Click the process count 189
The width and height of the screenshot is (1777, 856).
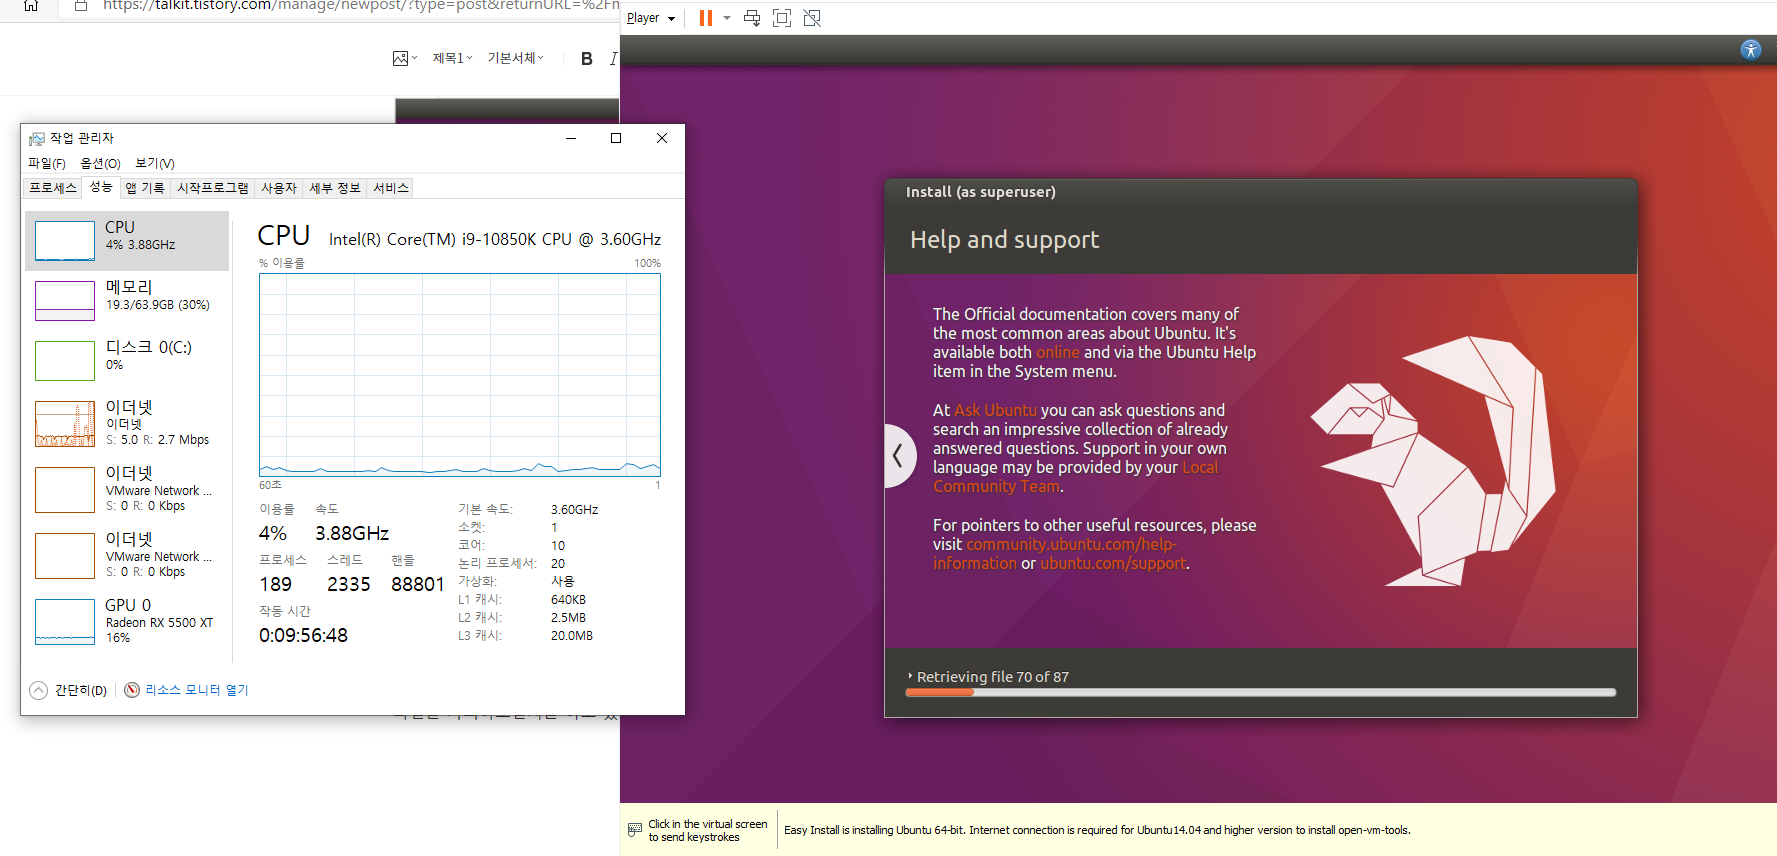pyautogui.click(x=275, y=584)
